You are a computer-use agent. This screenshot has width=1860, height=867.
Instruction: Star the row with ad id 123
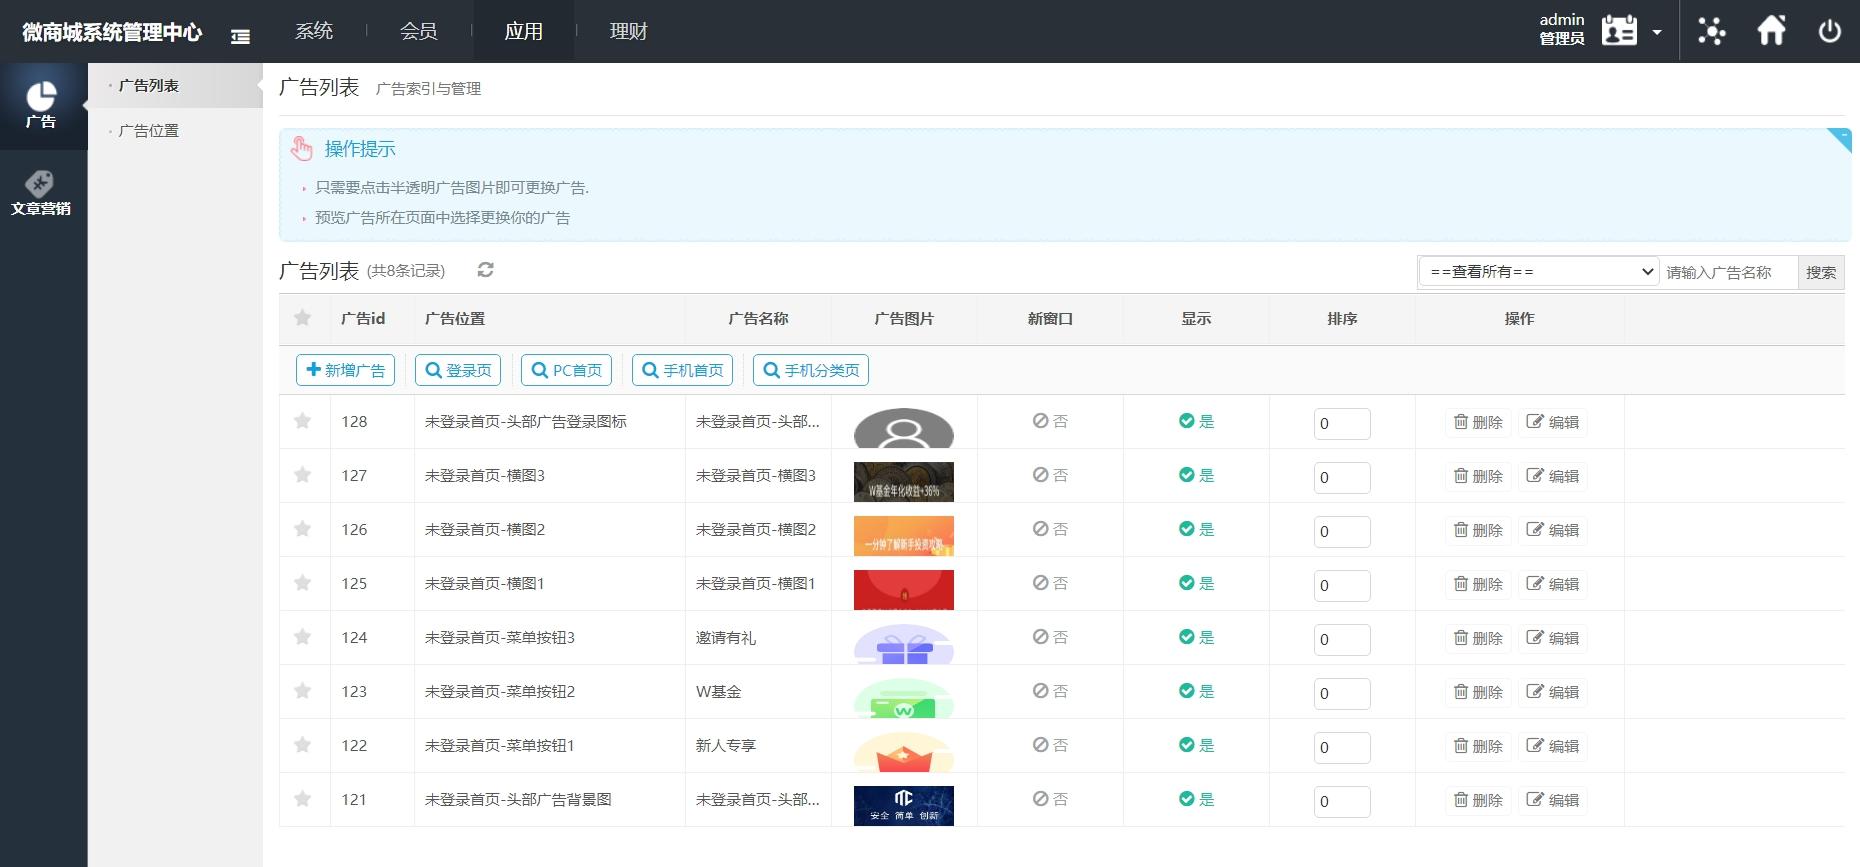click(x=302, y=691)
